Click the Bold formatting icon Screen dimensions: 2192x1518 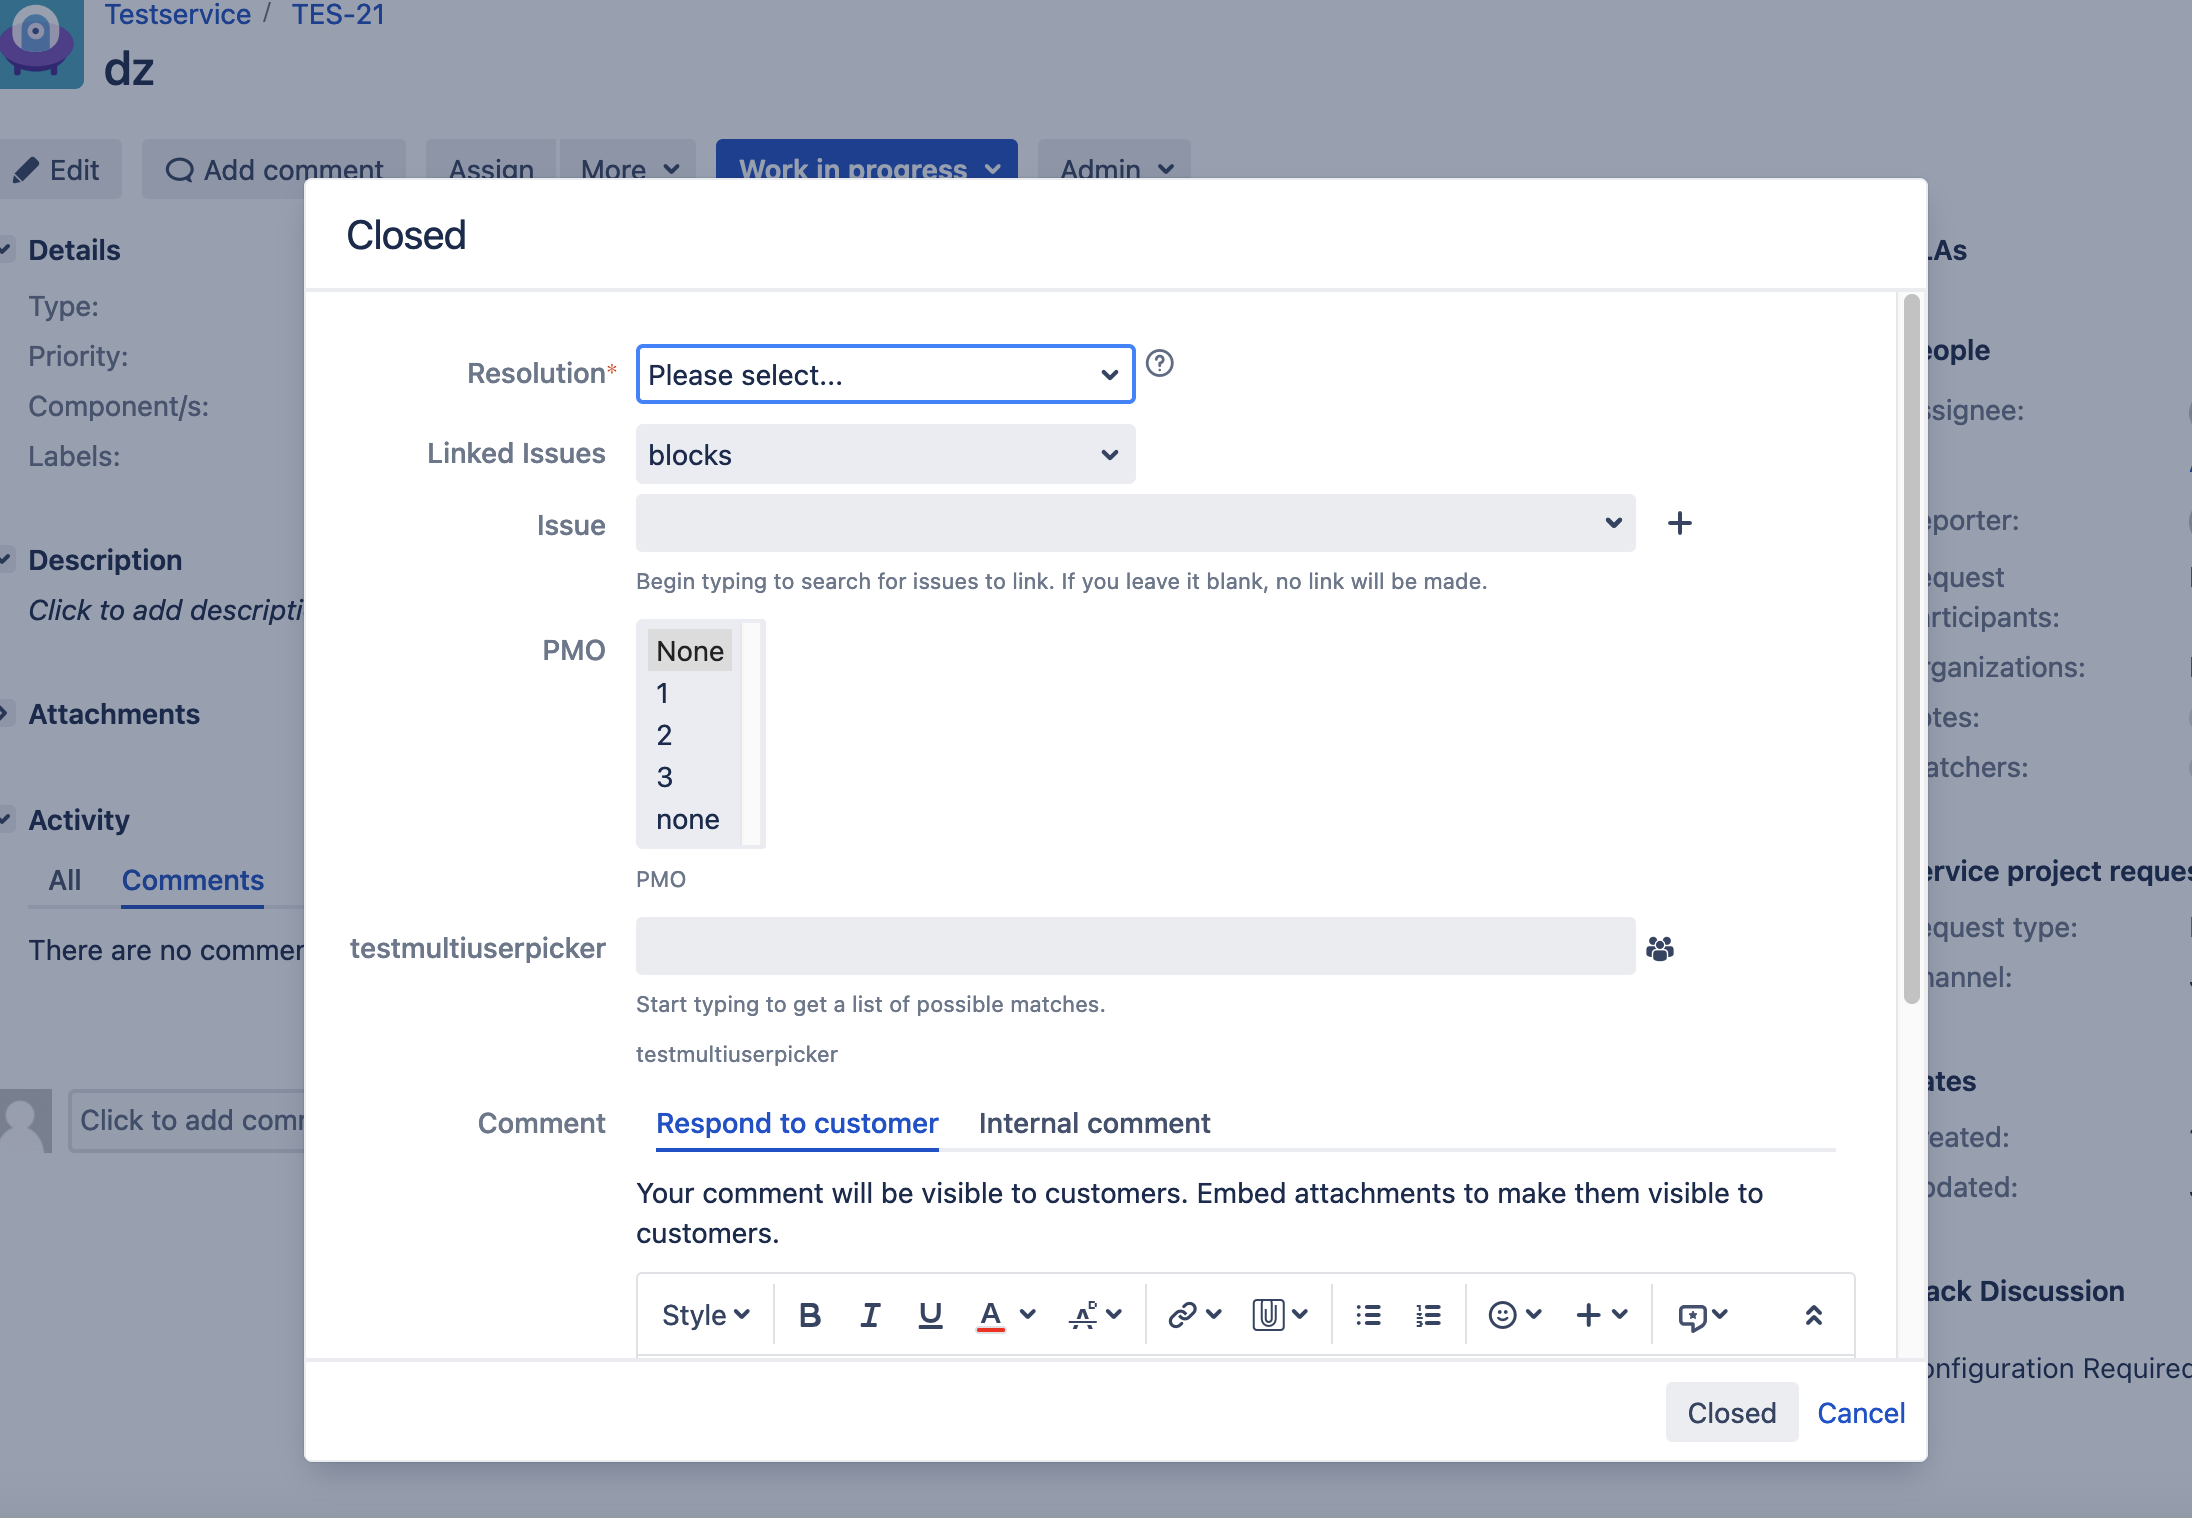pyautogui.click(x=810, y=1315)
